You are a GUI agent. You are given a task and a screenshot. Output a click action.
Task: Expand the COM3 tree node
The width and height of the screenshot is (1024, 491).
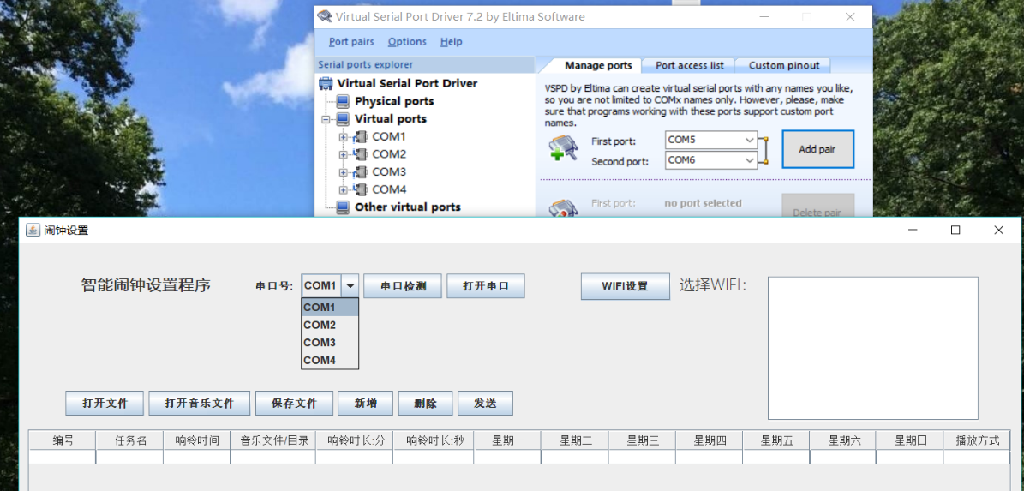[x=343, y=172]
